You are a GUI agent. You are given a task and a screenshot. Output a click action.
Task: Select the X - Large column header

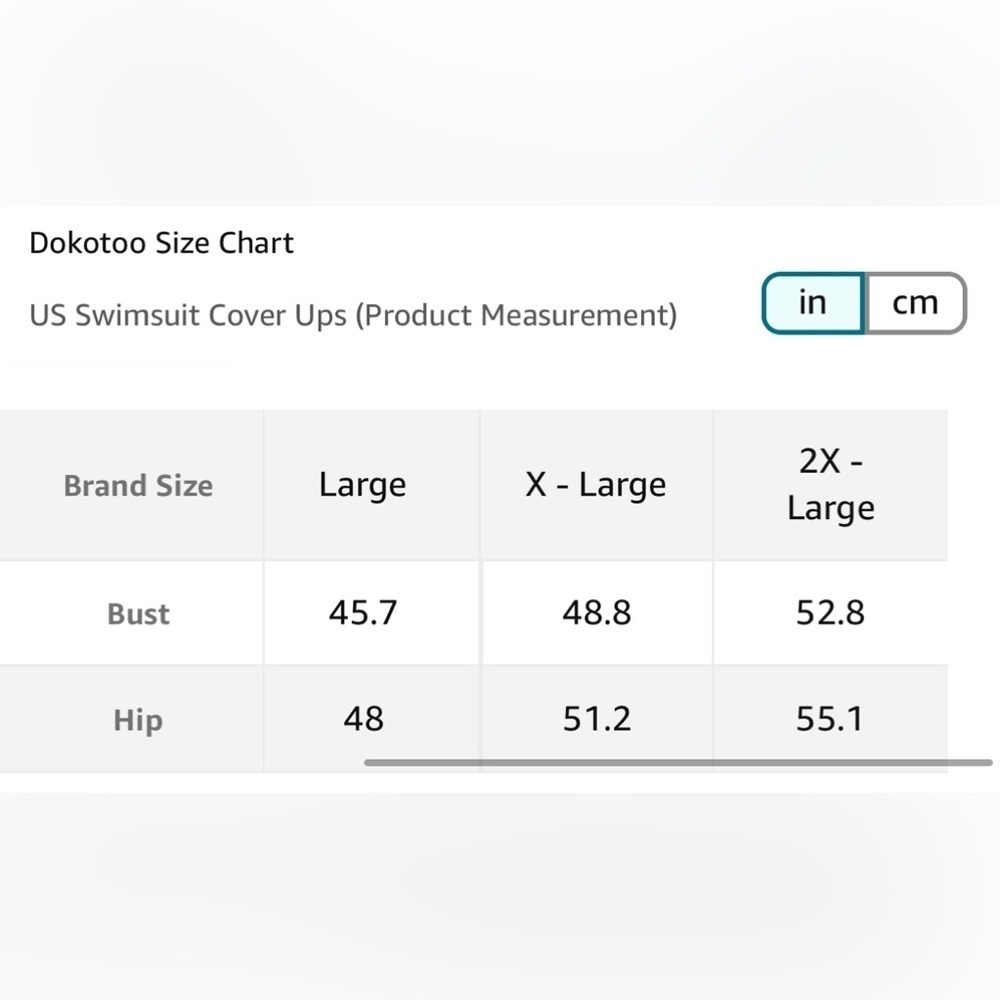(x=596, y=485)
